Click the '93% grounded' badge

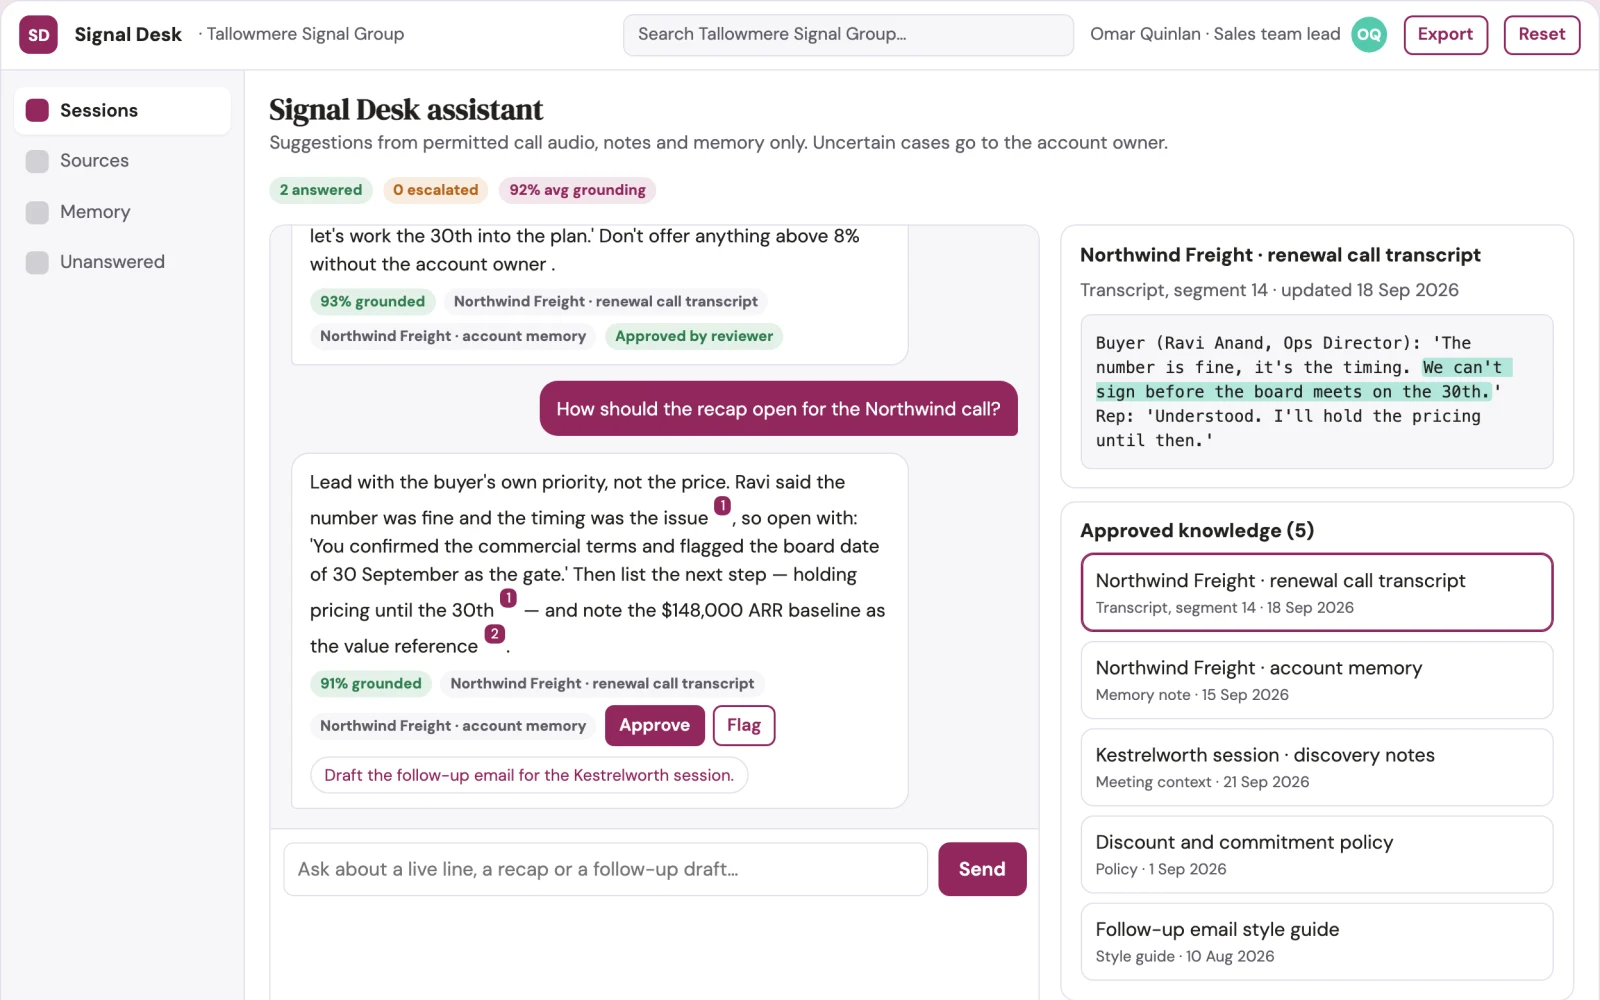[x=372, y=302]
